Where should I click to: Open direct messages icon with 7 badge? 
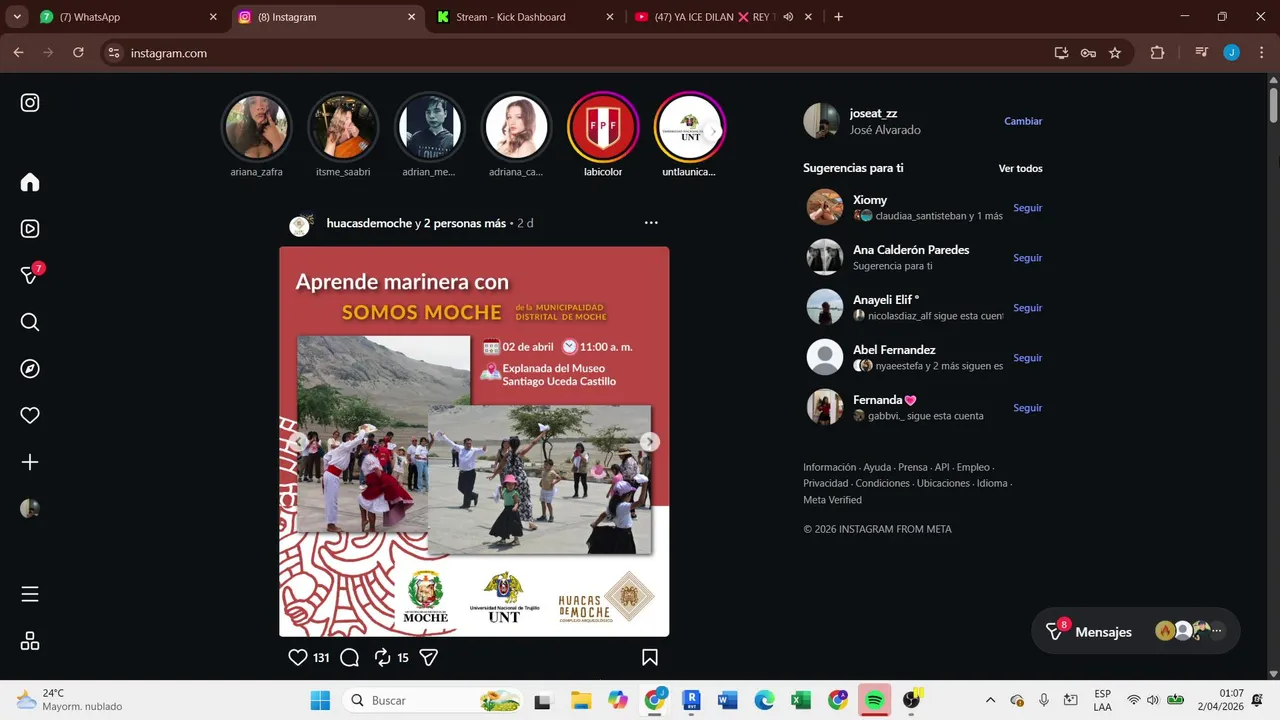pyautogui.click(x=30, y=275)
